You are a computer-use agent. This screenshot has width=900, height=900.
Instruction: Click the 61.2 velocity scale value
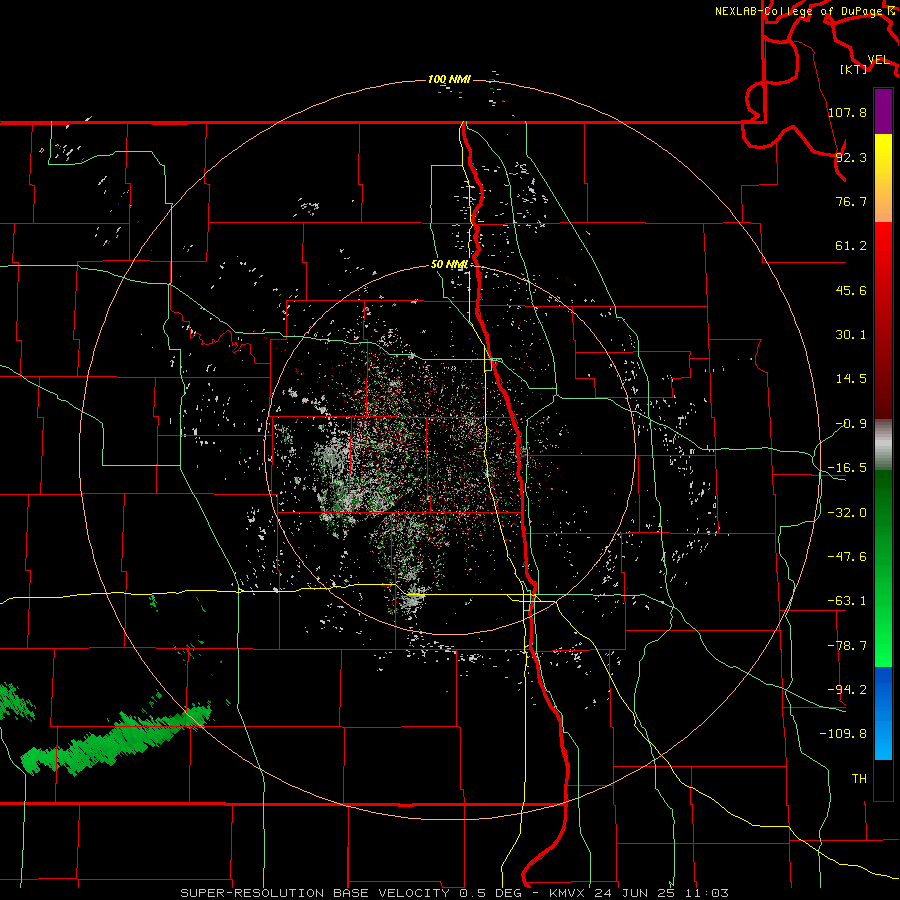pyautogui.click(x=851, y=246)
